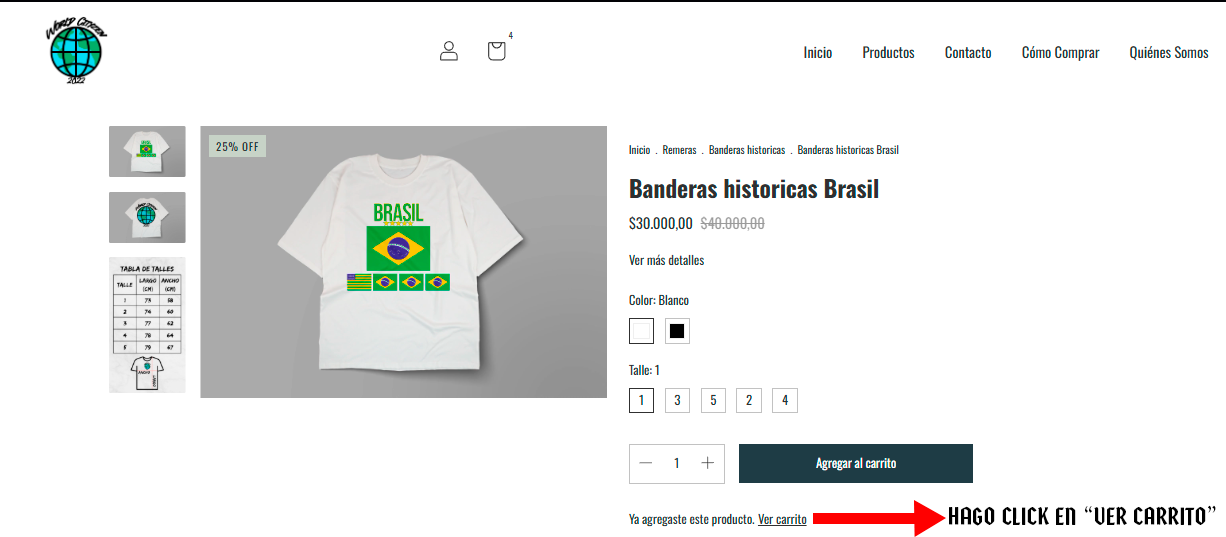
Task: Open the Remeras breadcrumb link
Action: tap(679, 150)
